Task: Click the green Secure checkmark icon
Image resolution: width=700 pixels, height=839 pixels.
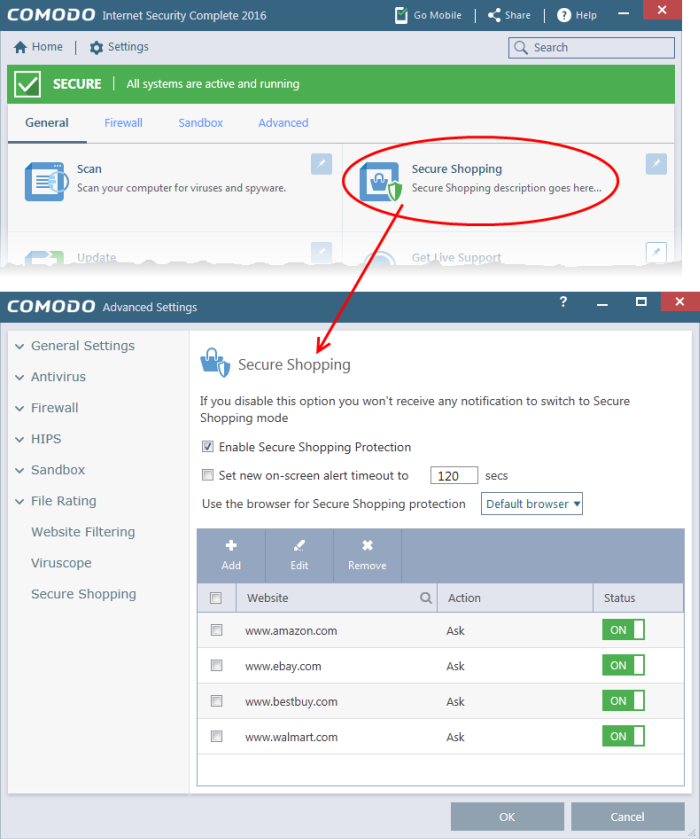Action: [27, 84]
